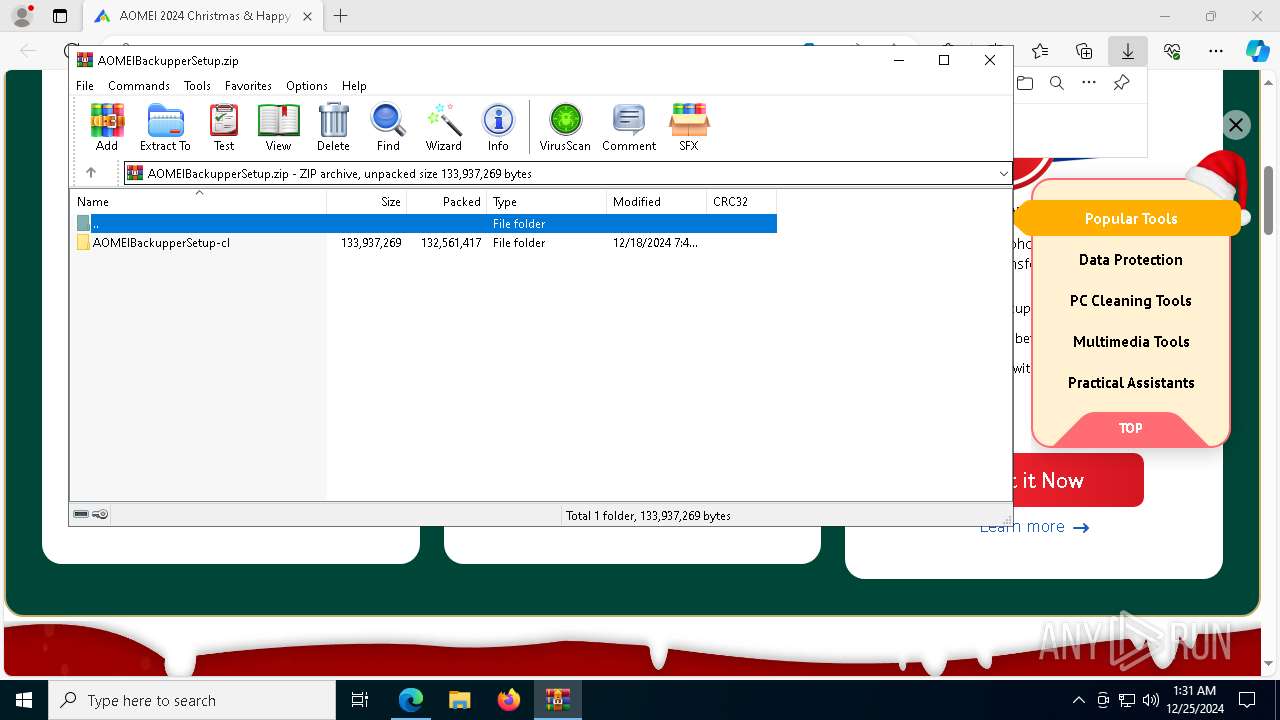
Task: Sort file list by Size column
Action: click(x=367, y=201)
